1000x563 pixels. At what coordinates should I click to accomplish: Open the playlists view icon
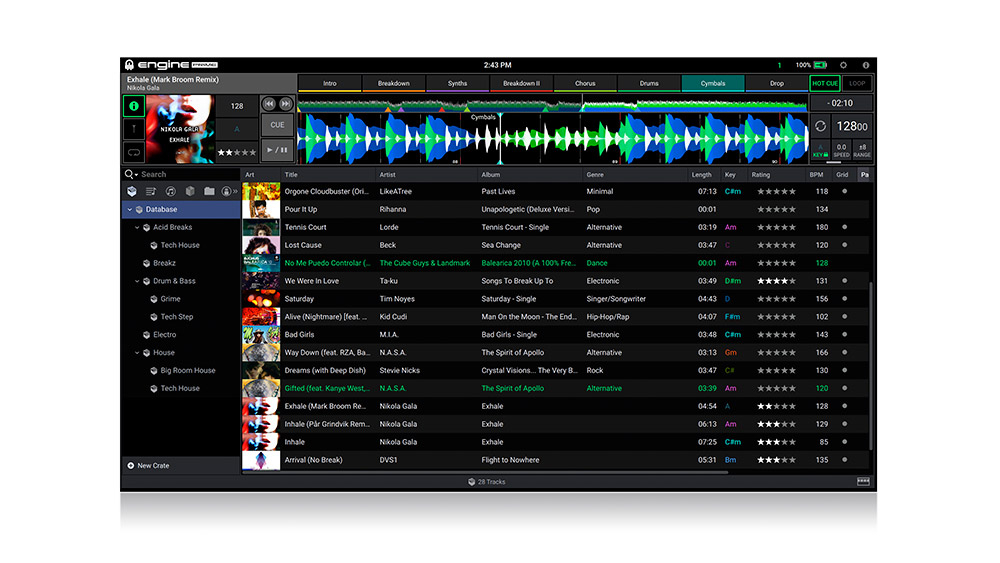point(151,191)
